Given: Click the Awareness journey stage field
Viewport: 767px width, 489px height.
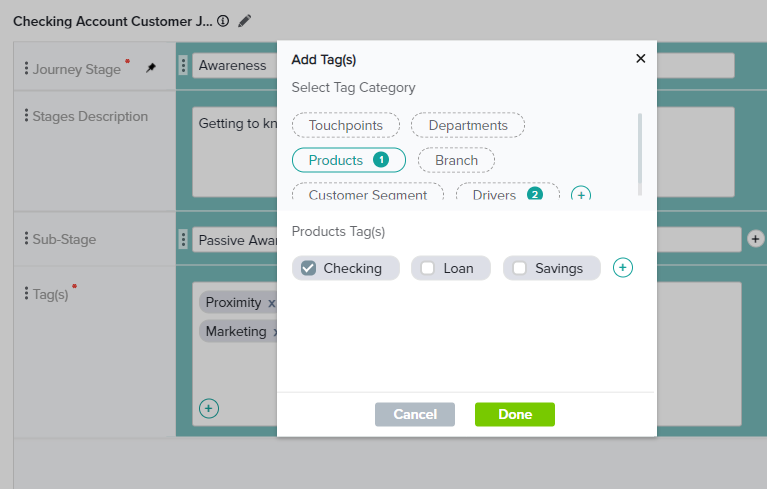Looking at the screenshot, I should [232, 66].
